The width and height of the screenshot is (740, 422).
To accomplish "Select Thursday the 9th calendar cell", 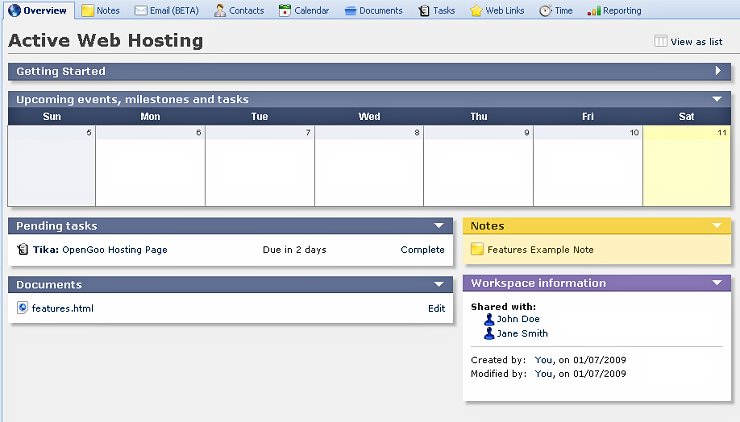I will (479, 166).
